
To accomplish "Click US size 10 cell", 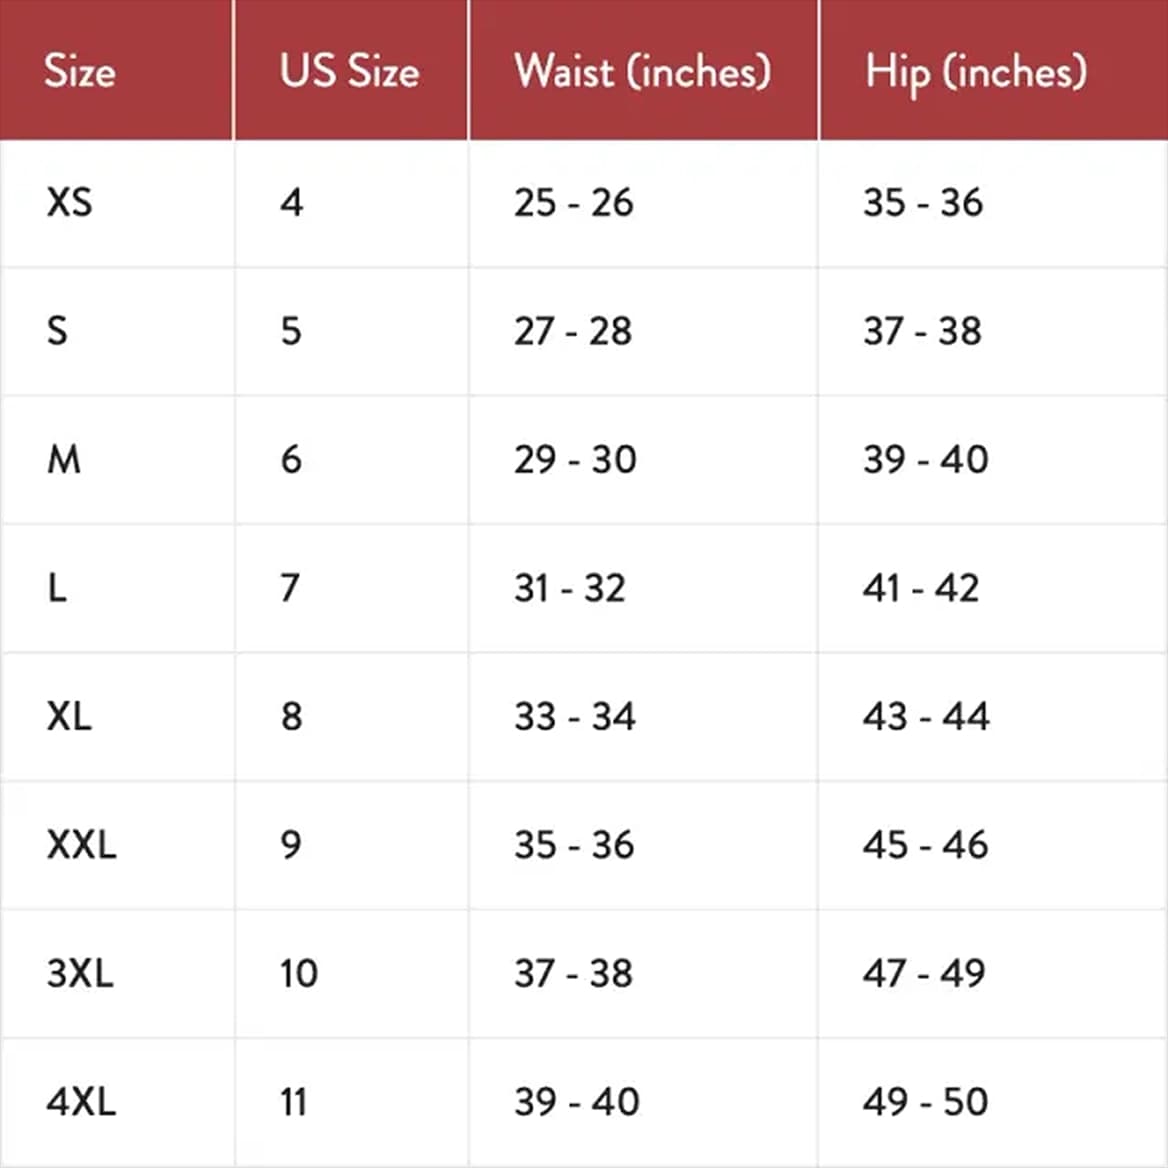I will pos(298,972).
